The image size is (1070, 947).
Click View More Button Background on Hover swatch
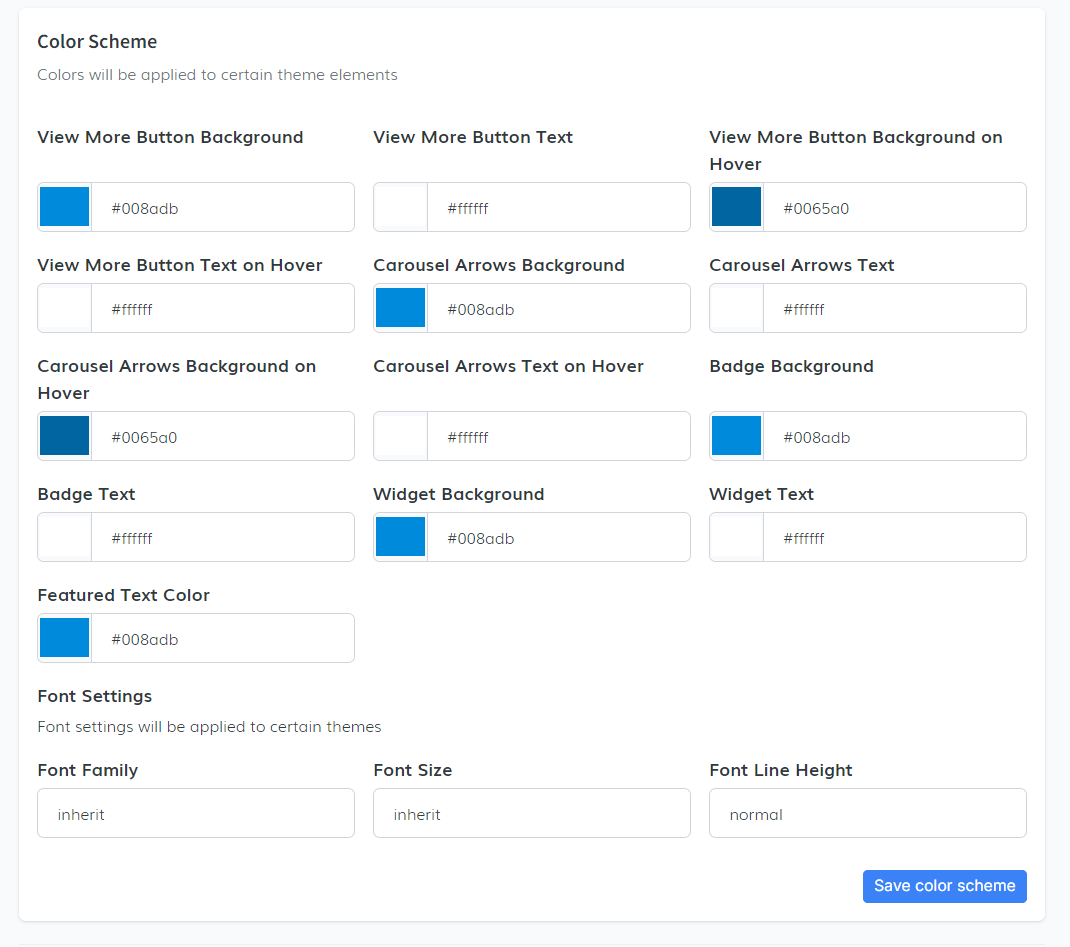pyautogui.click(x=737, y=207)
